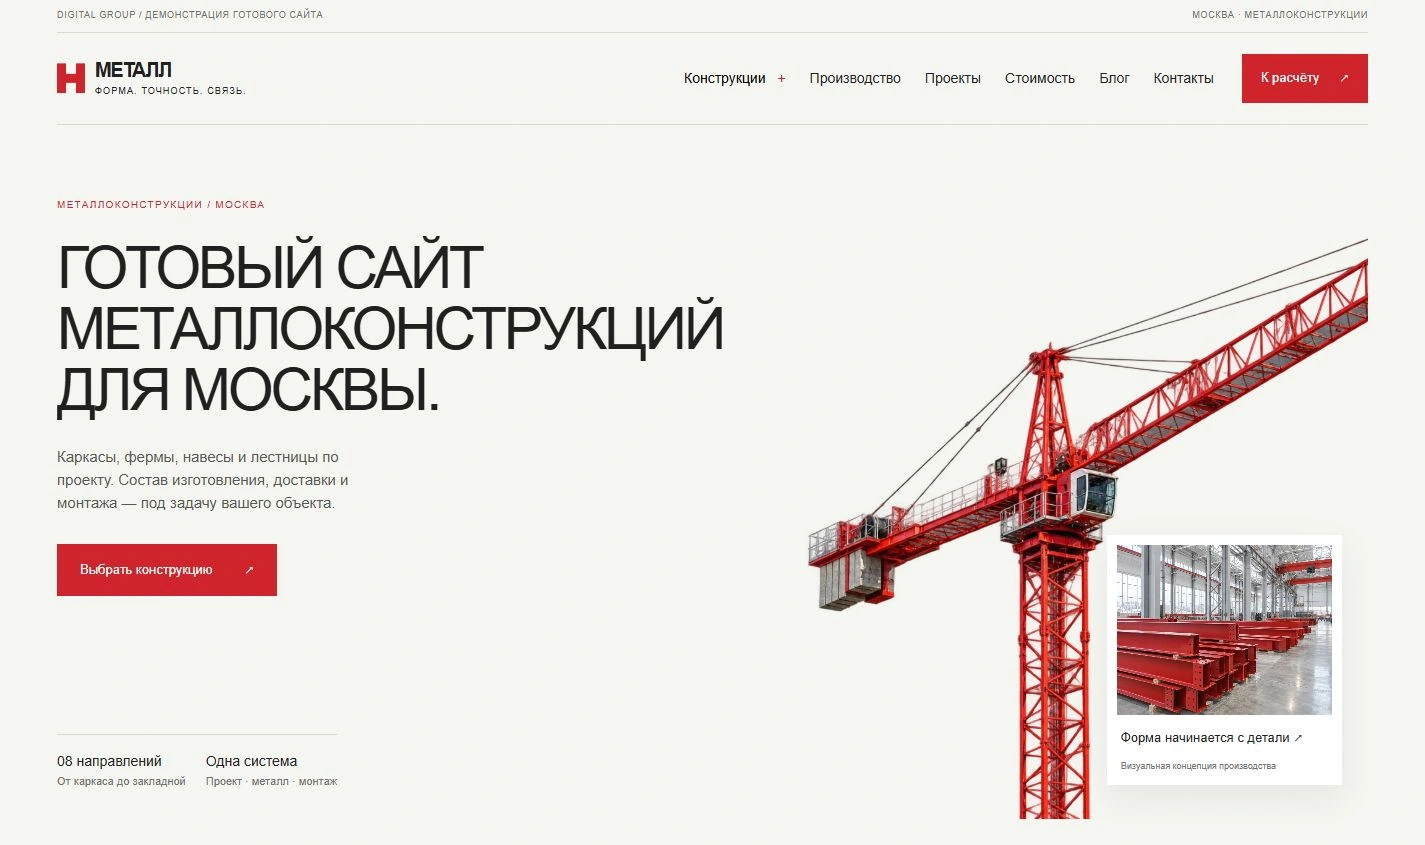
Task: Open the Форма начинается с детали link
Action: [1211, 738]
